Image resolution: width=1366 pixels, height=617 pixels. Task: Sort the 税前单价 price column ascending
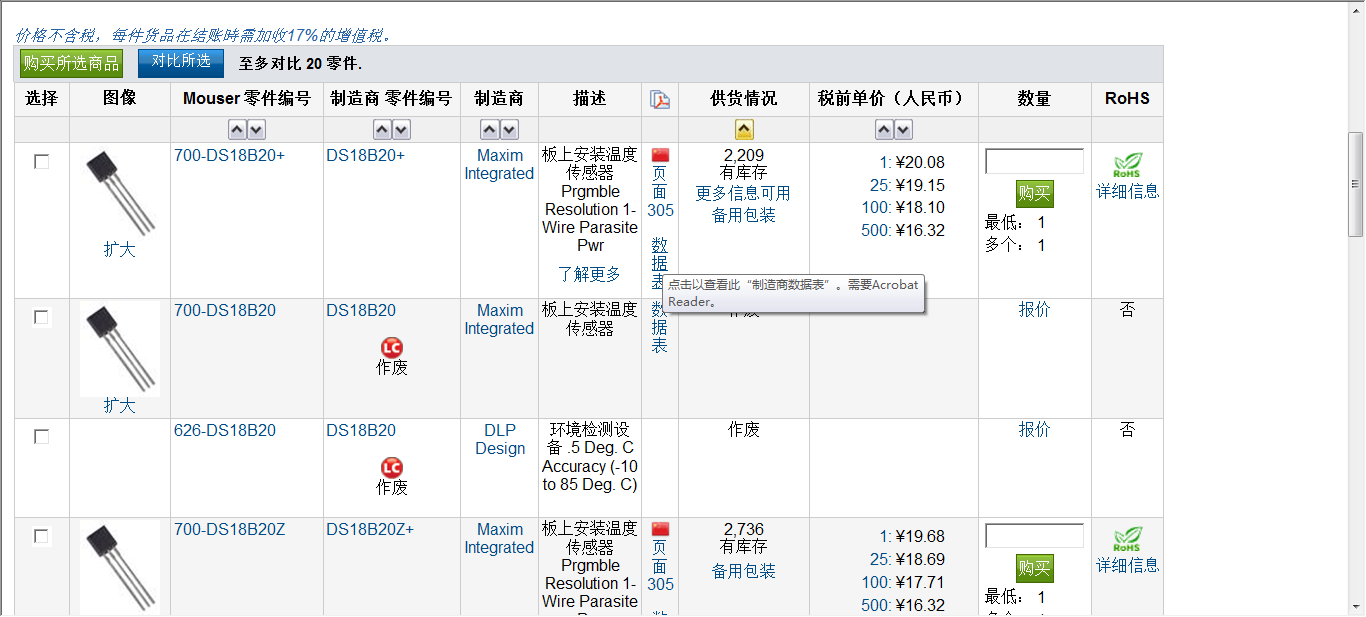(x=884, y=130)
